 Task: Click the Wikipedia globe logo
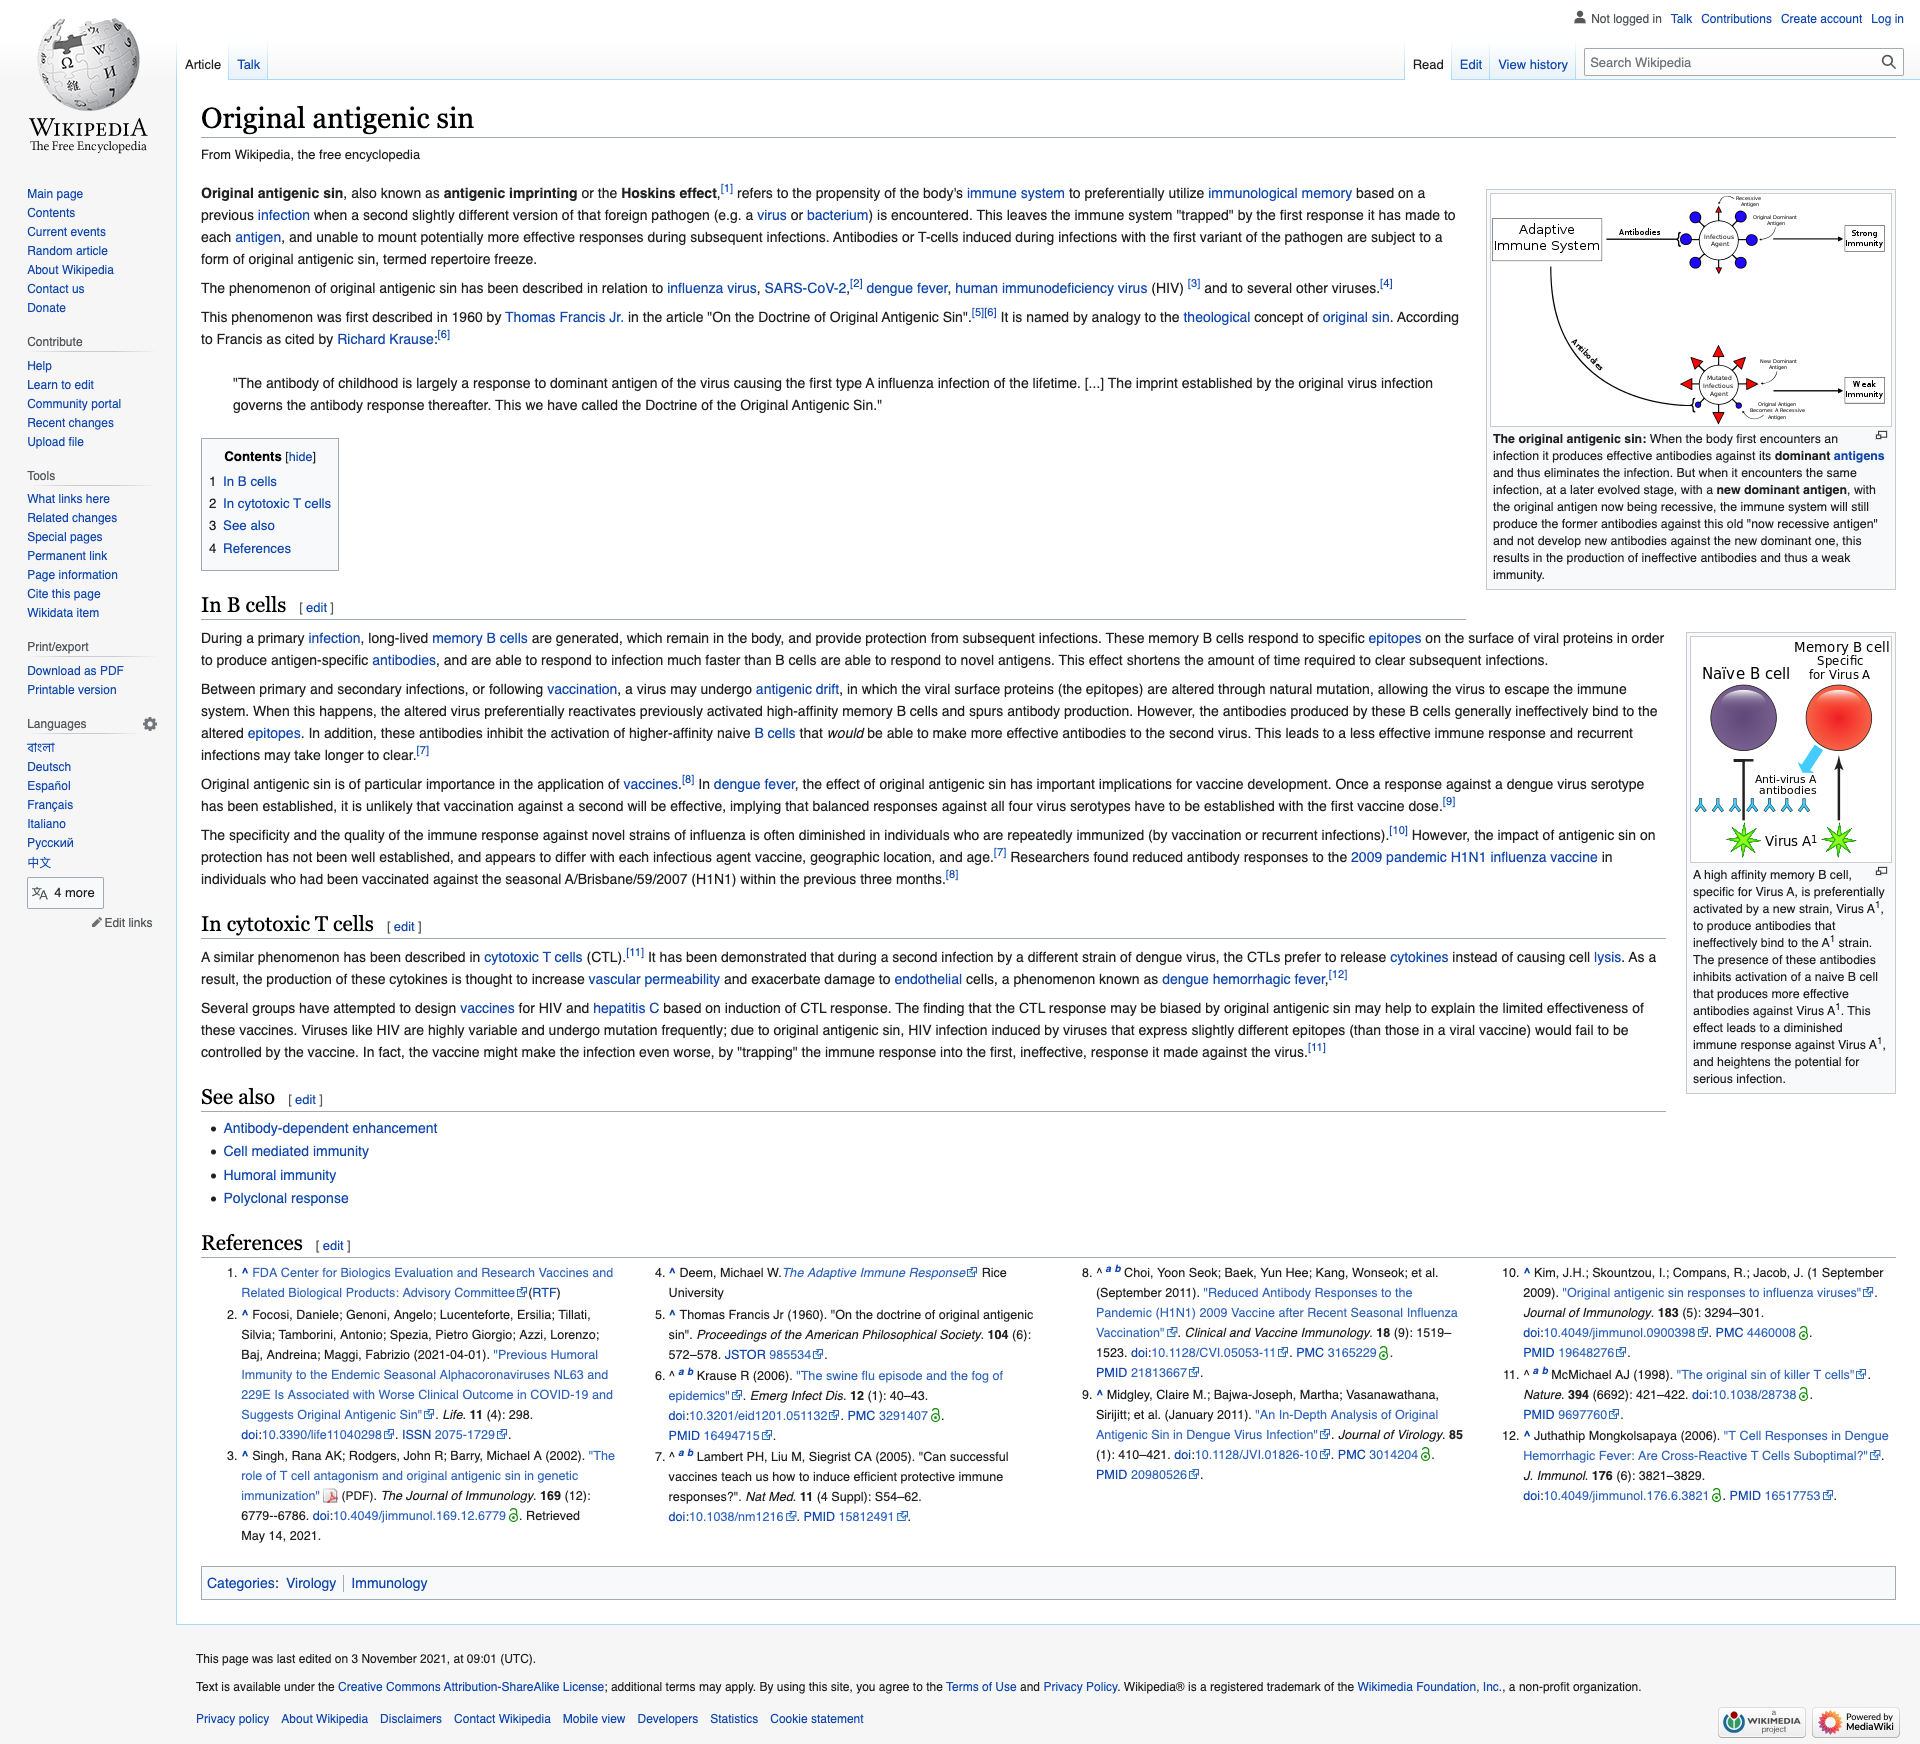[x=88, y=65]
